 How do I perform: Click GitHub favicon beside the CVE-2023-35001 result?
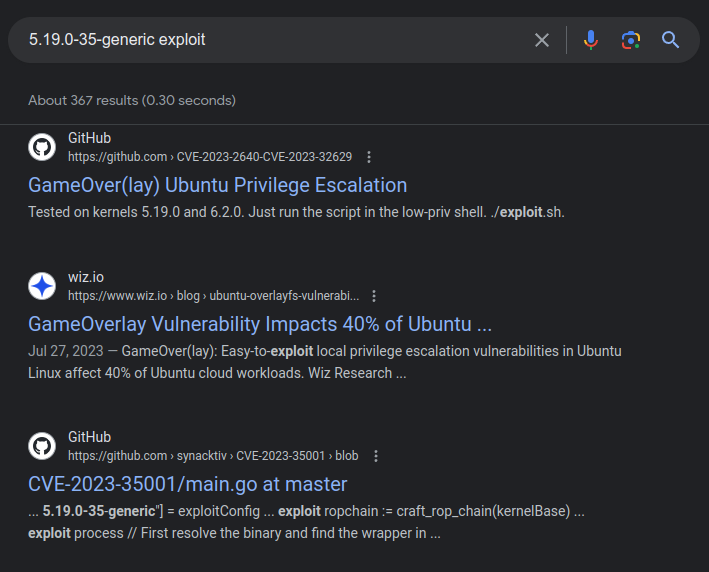coord(42,446)
